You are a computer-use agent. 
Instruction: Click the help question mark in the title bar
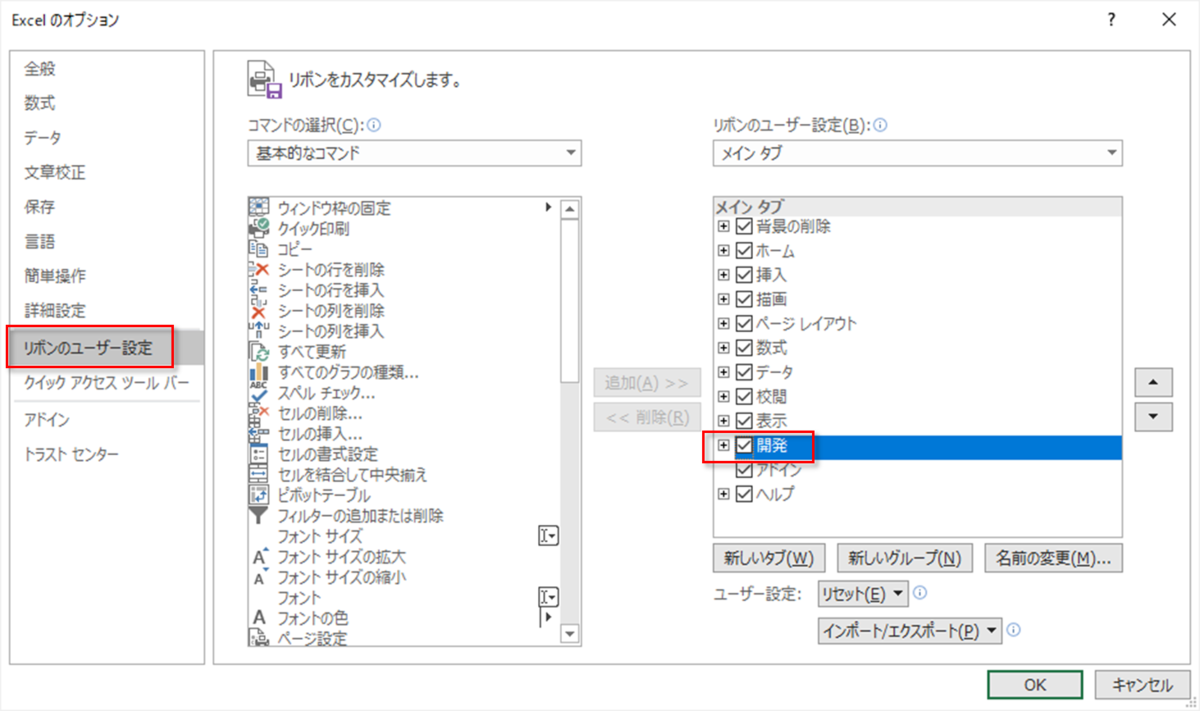tap(1111, 20)
